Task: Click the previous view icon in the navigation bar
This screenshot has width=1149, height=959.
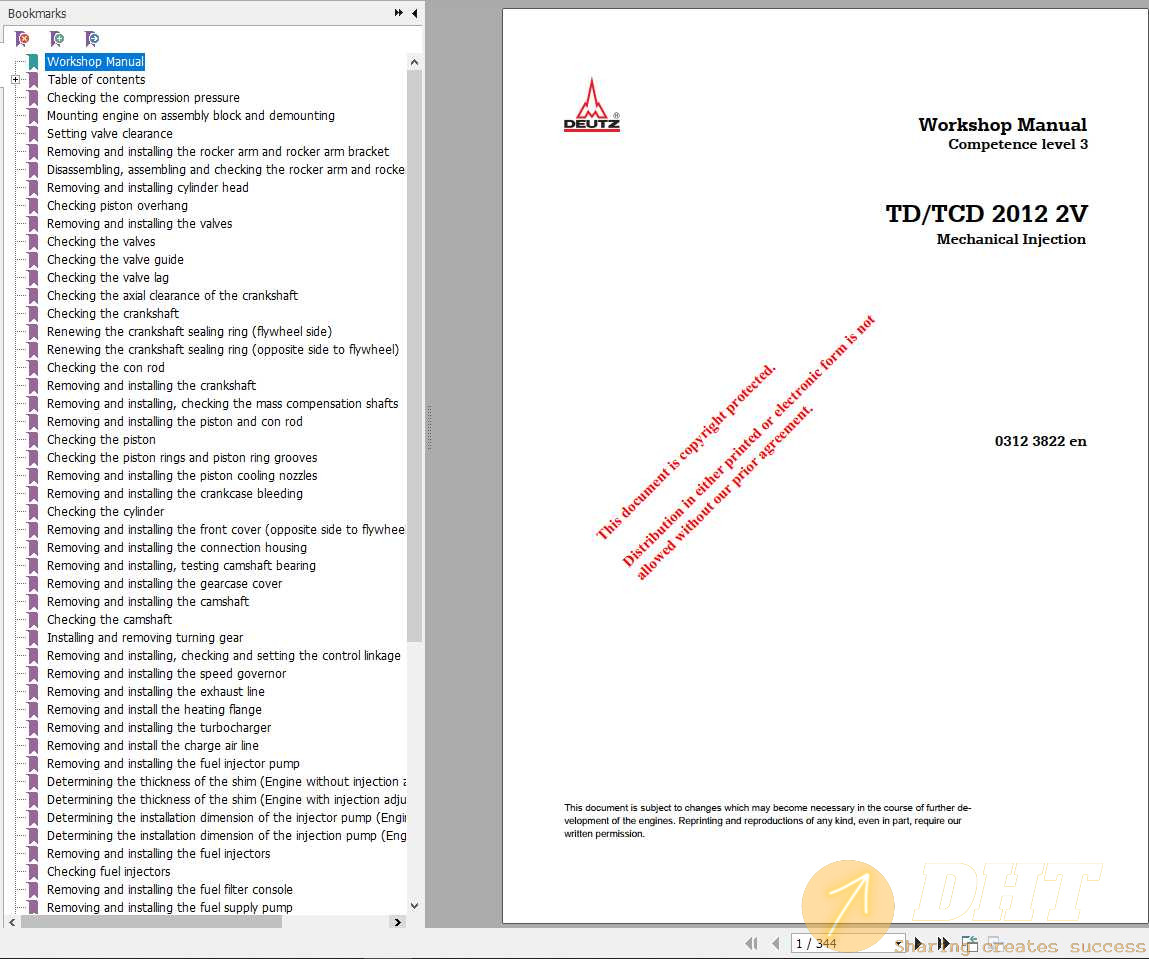Action: [969, 944]
